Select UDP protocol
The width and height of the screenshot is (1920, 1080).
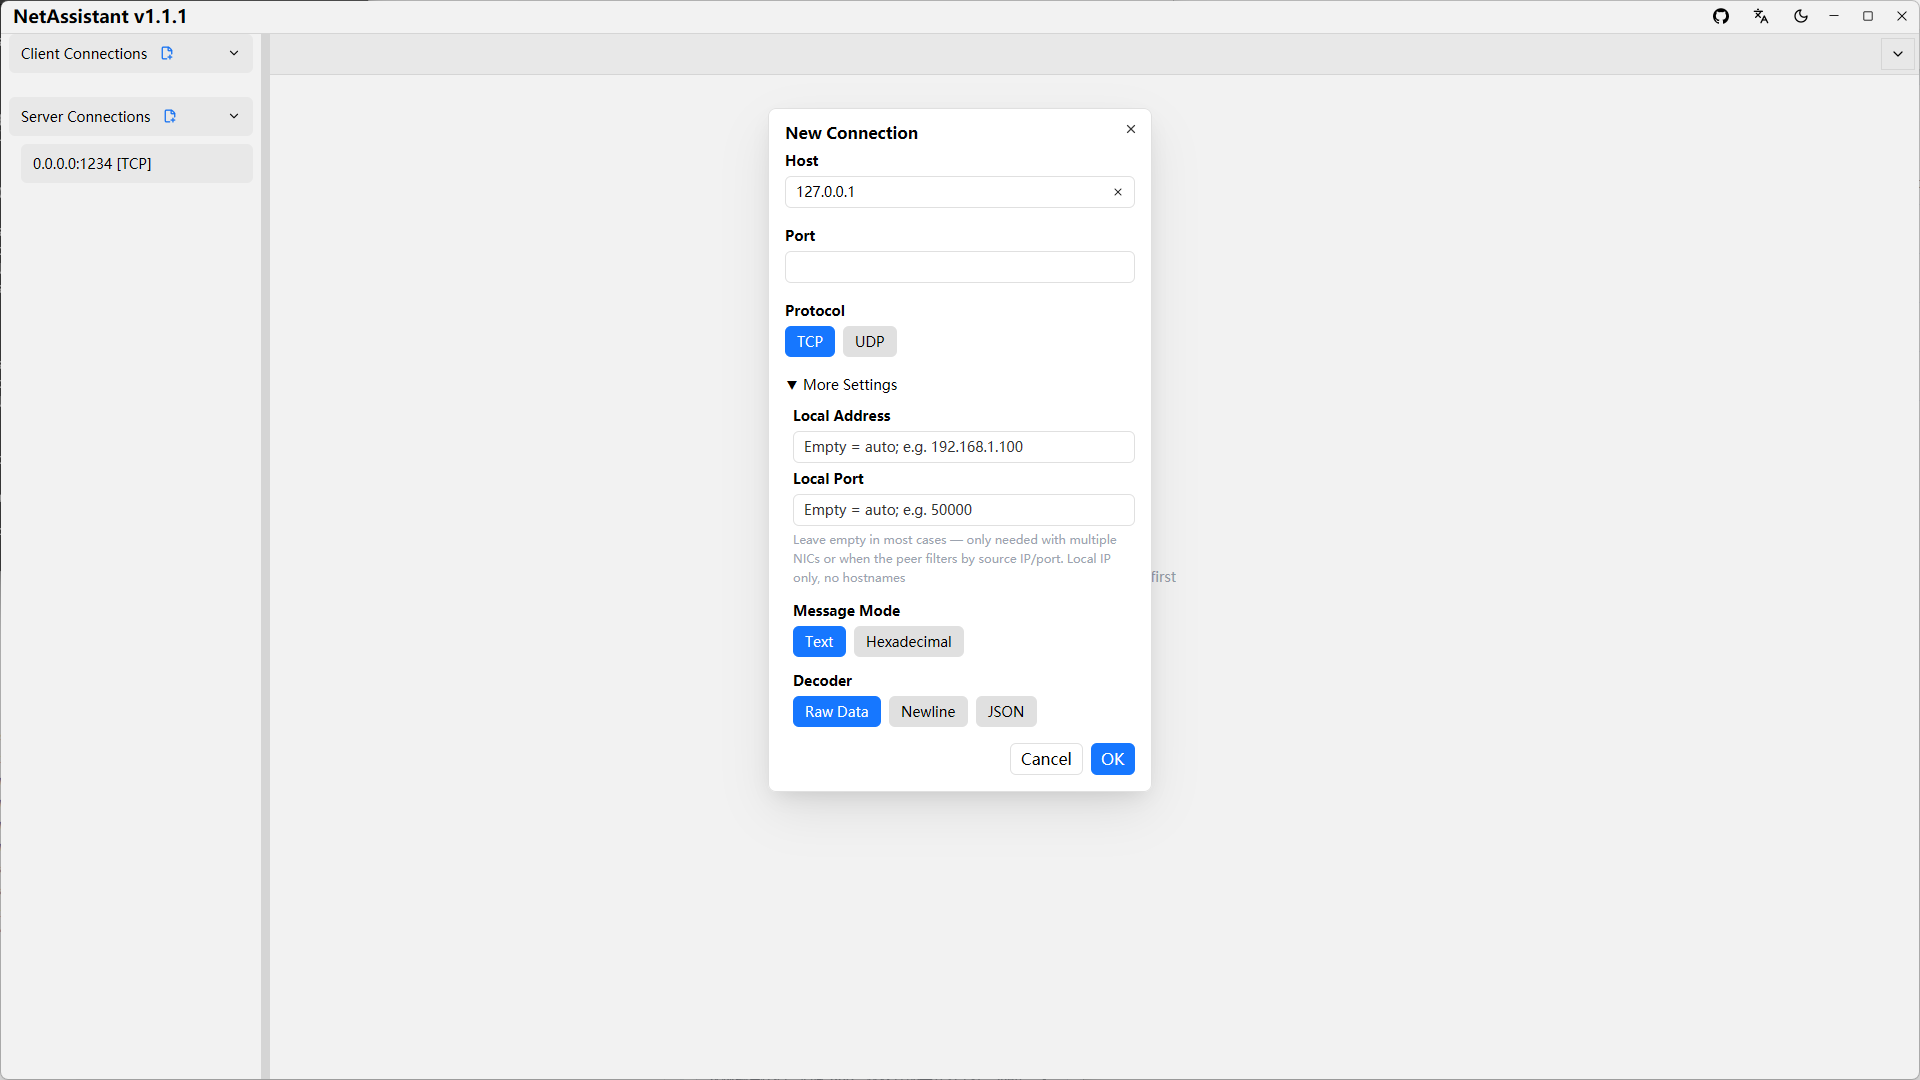870,342
